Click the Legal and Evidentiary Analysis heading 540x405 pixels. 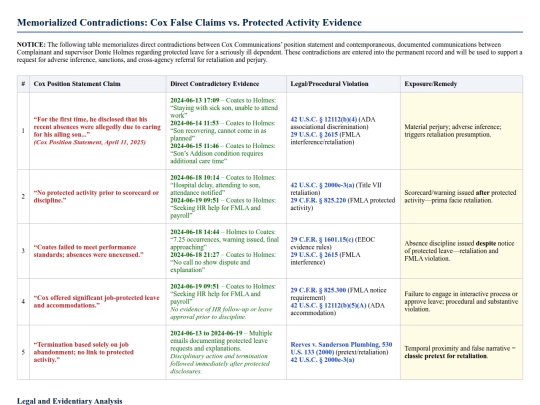(70, 401)
